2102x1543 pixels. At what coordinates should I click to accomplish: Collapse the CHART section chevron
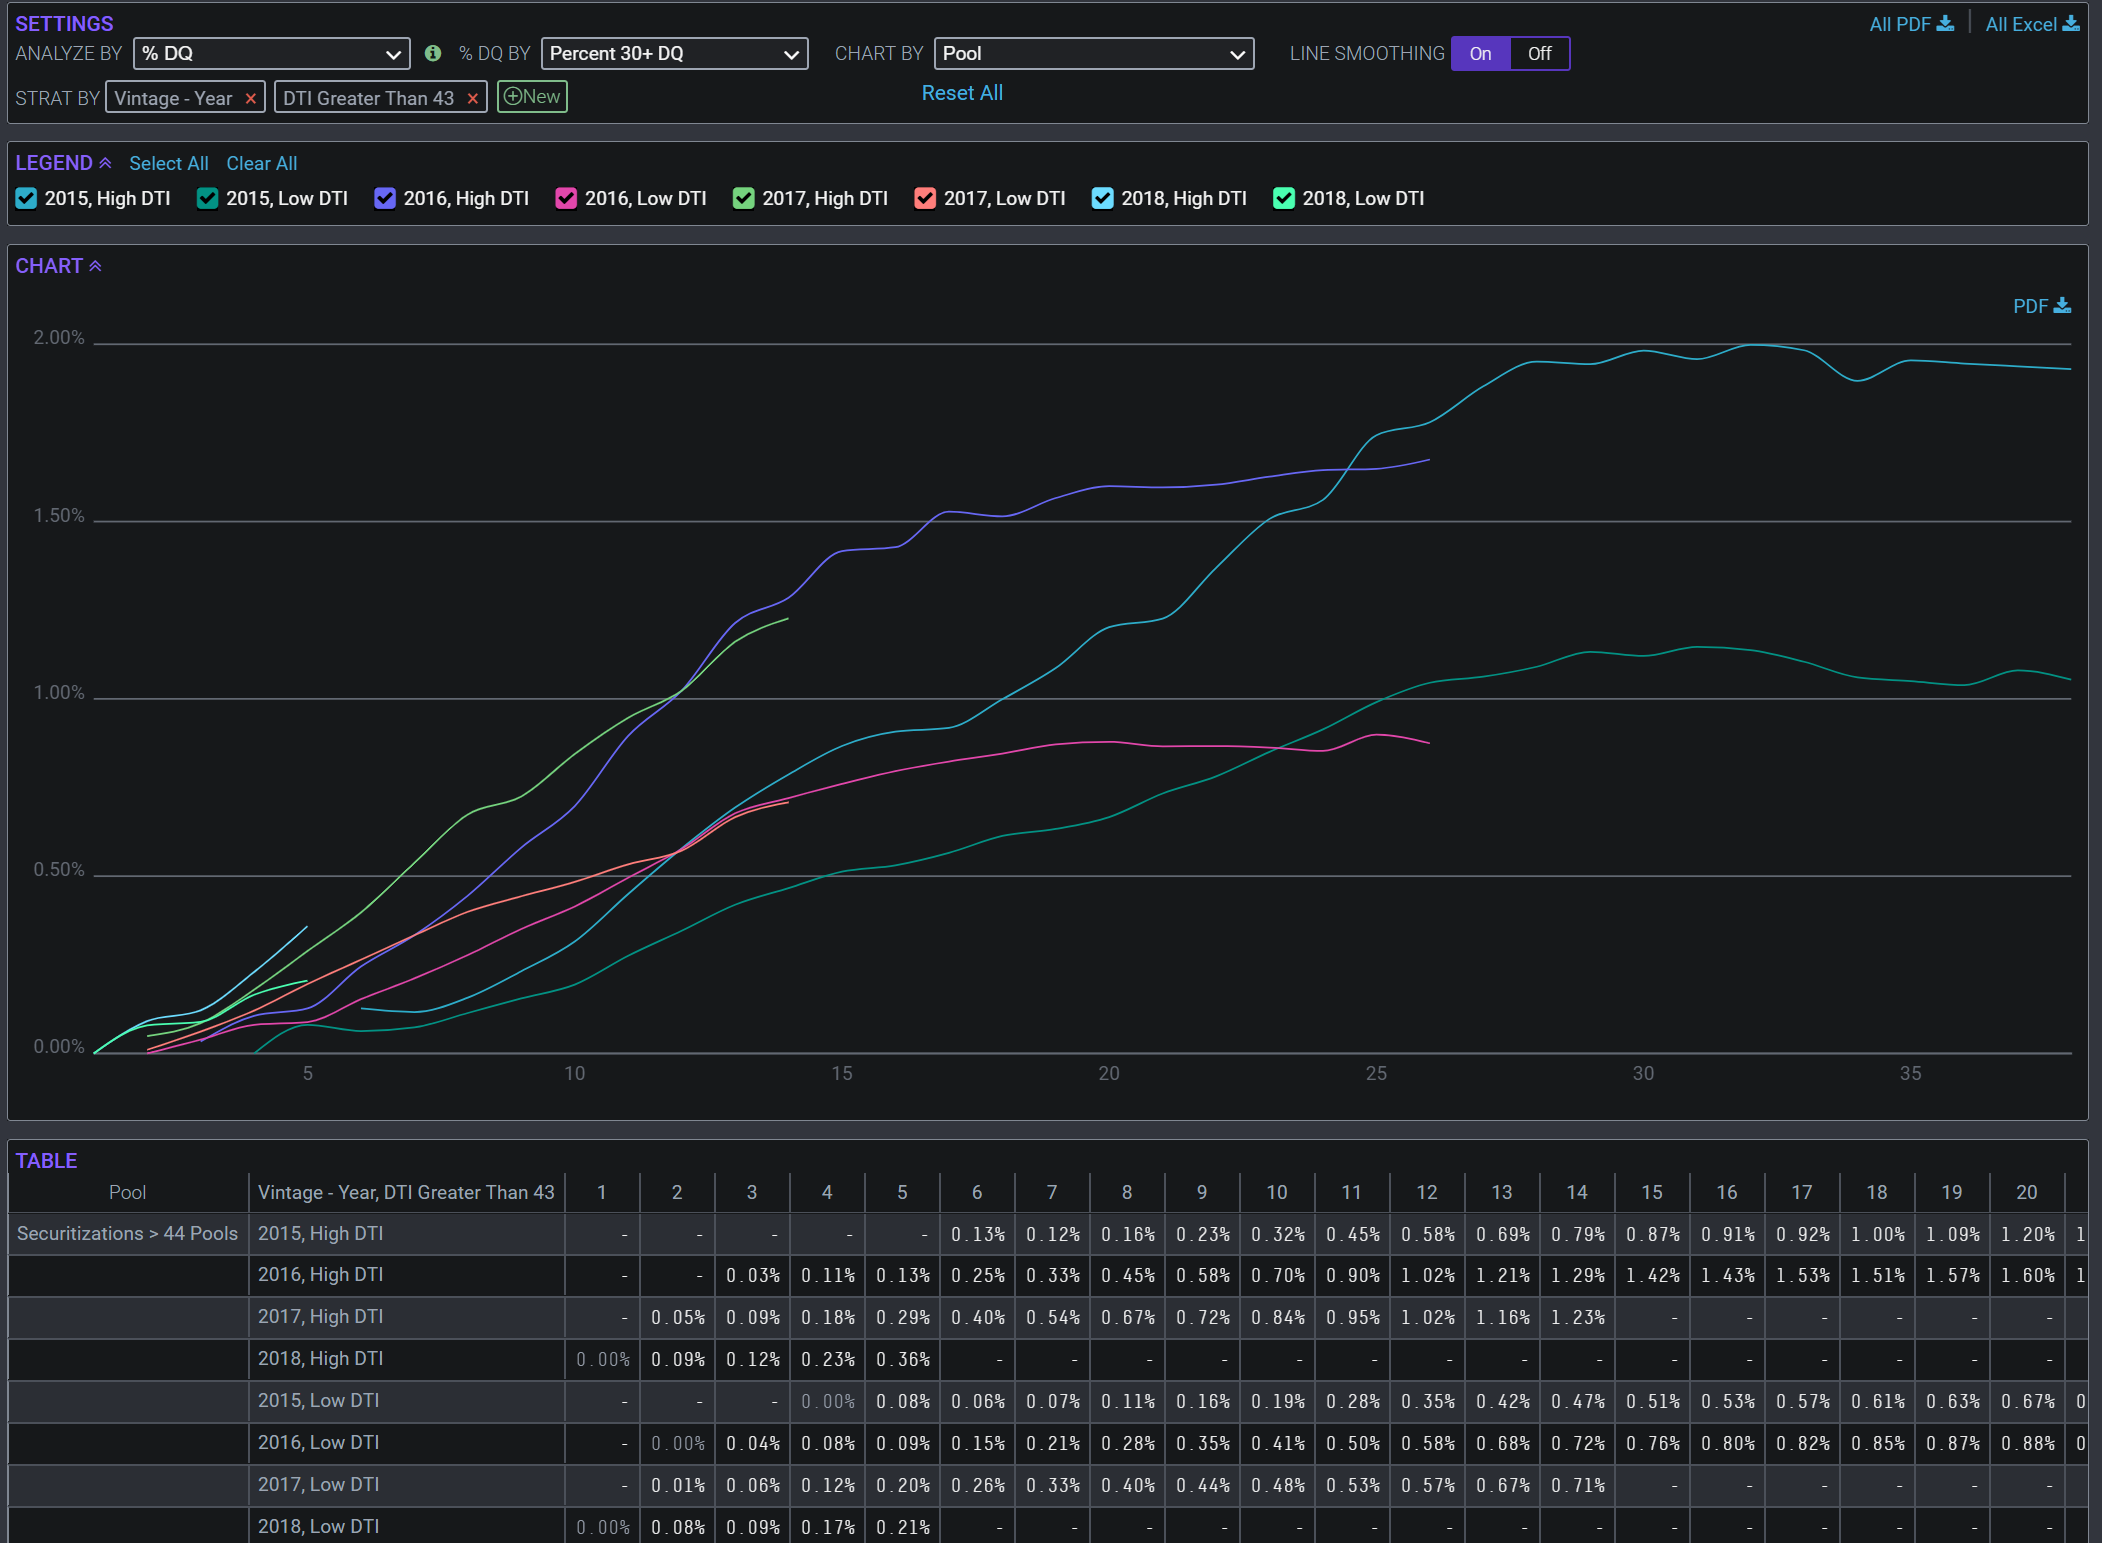[96, 266]
